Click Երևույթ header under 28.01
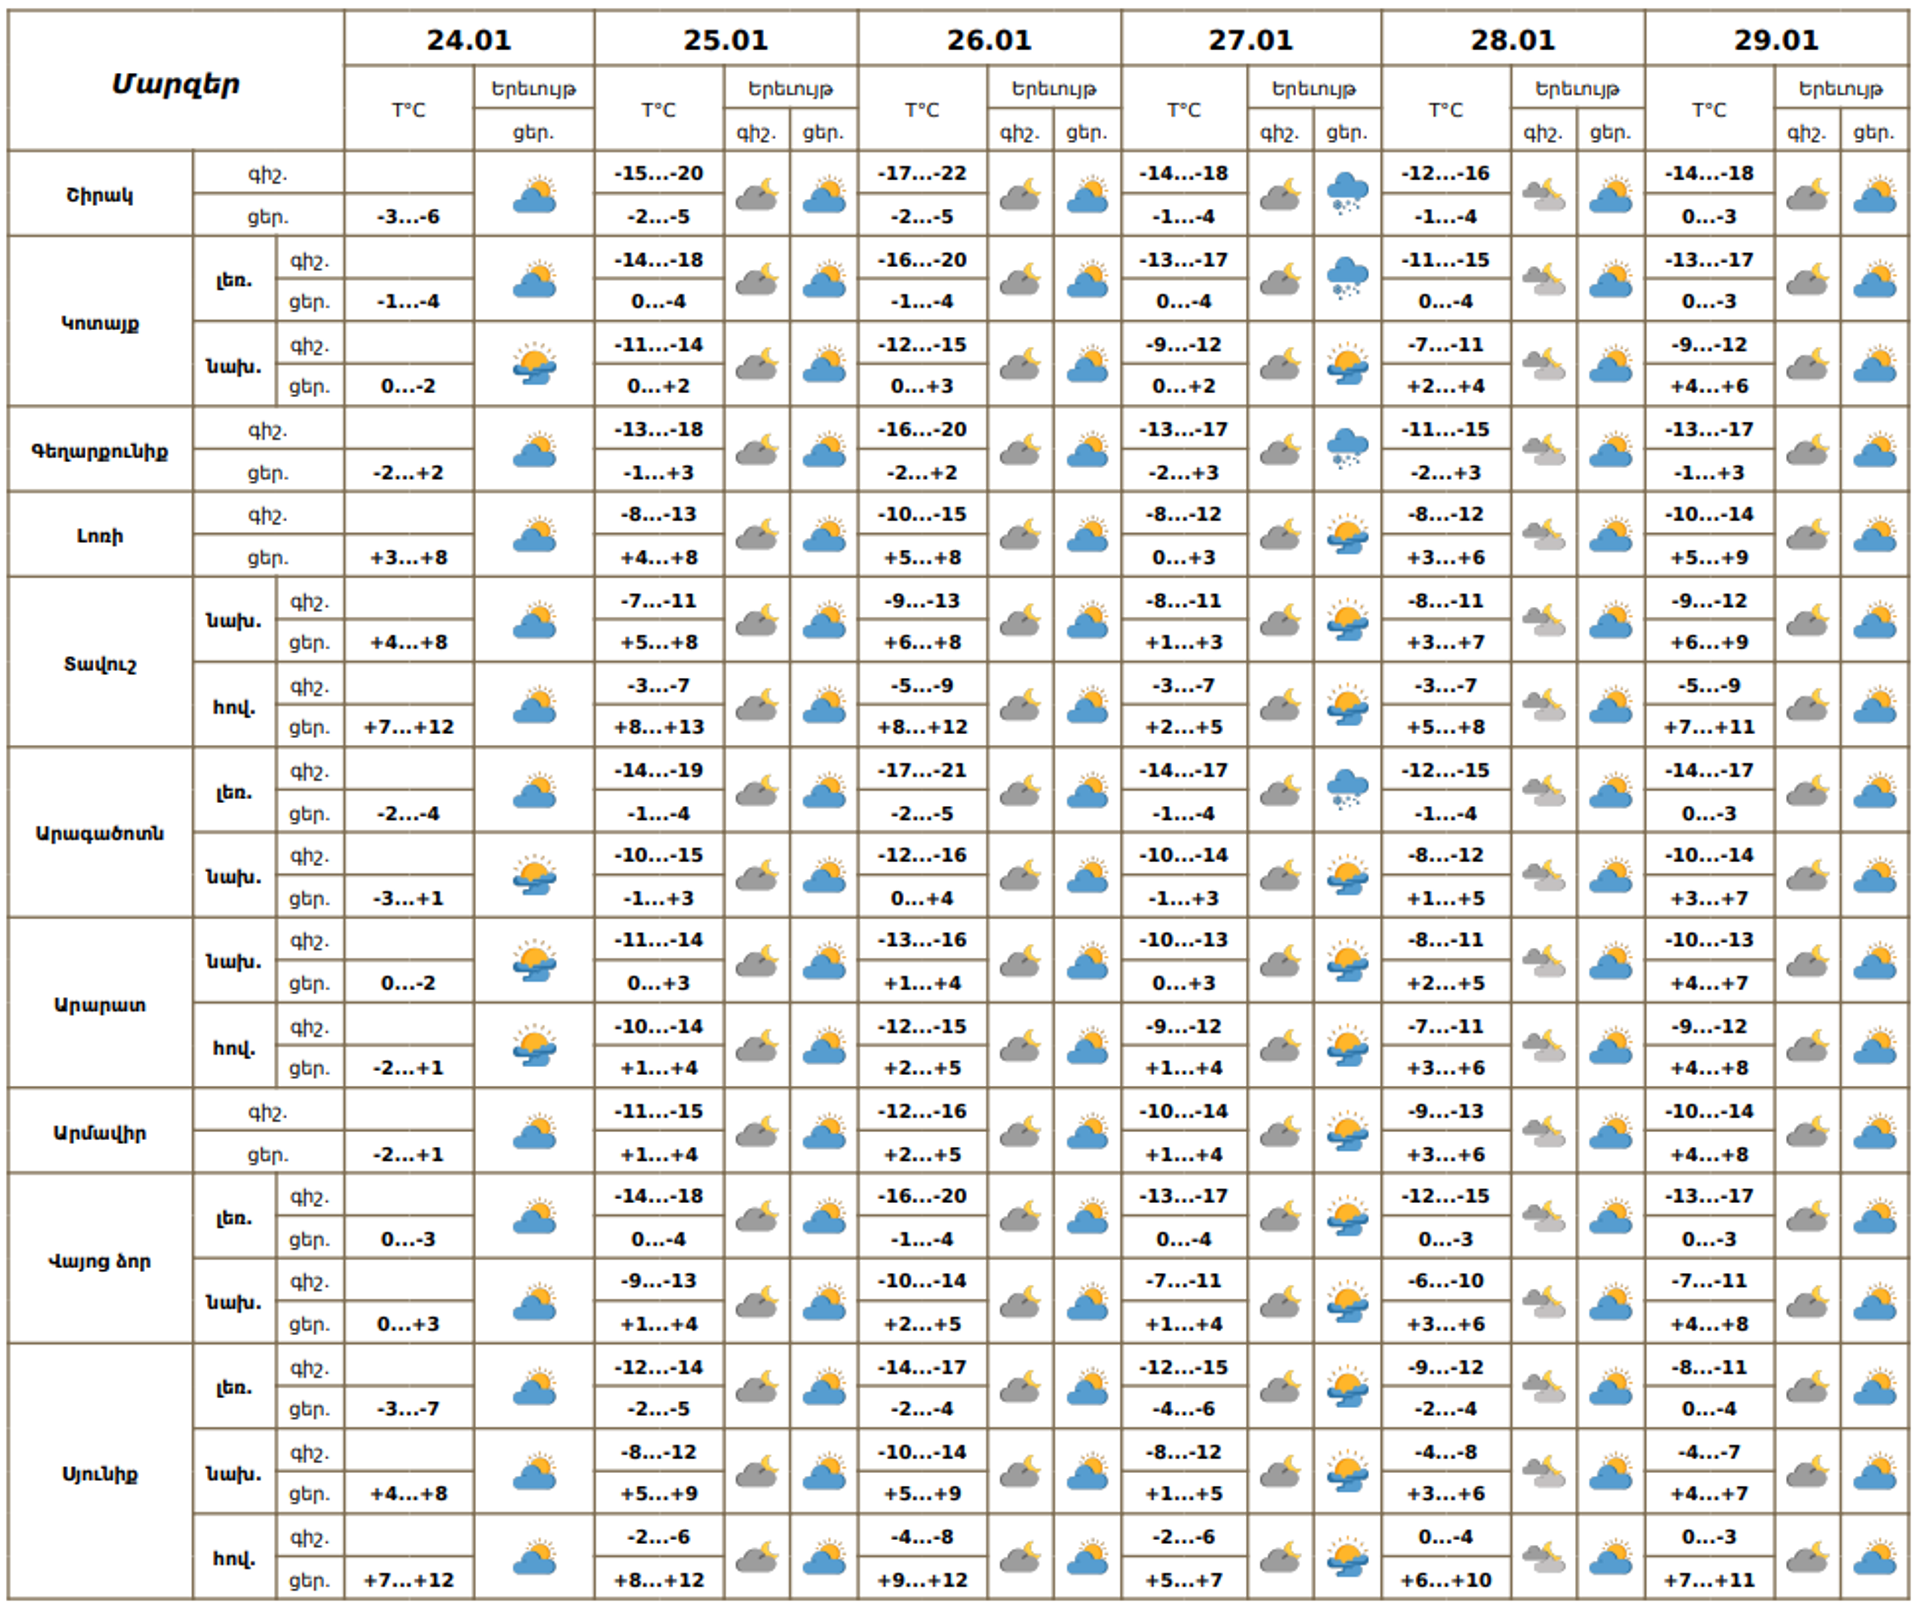Image resolution: width=1920 pixels, height=1608 pixels. coord(1577,88)
